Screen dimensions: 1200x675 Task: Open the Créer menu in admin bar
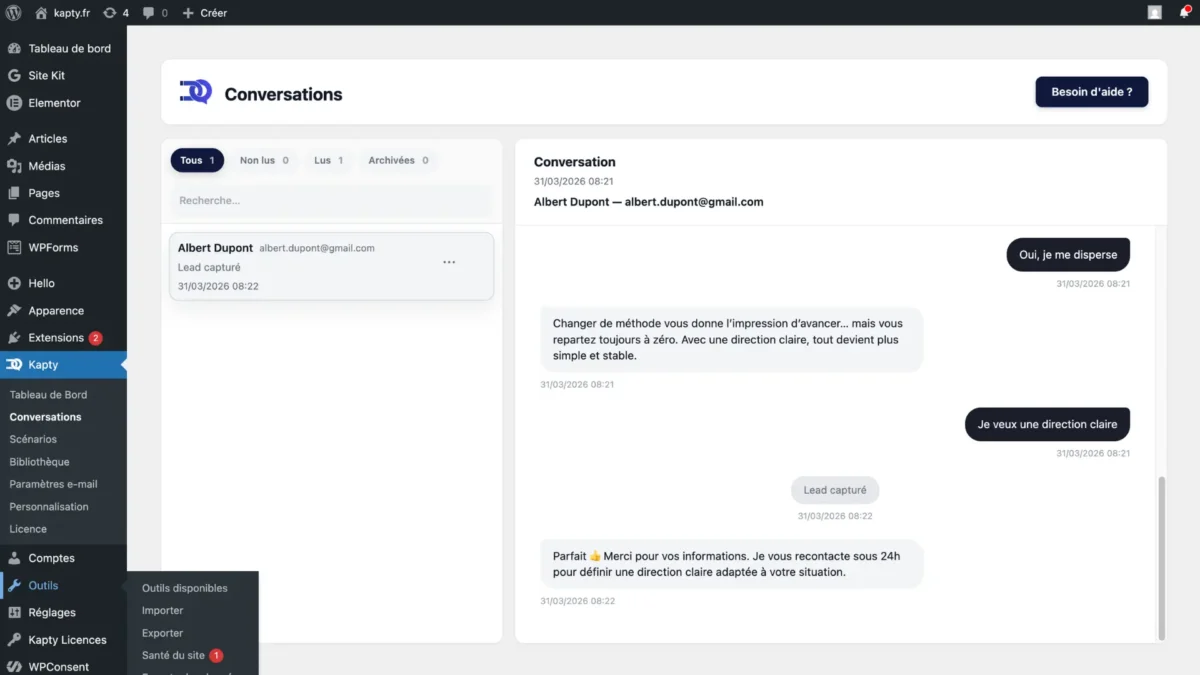204,13
